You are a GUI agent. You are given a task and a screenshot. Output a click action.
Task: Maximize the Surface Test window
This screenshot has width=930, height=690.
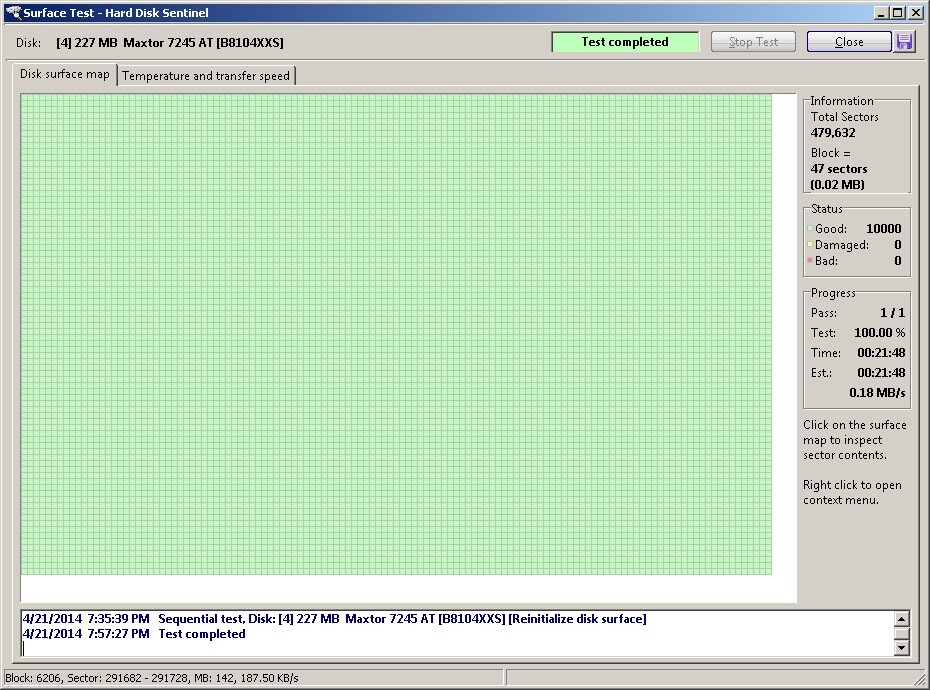click(x=897, y=12)
